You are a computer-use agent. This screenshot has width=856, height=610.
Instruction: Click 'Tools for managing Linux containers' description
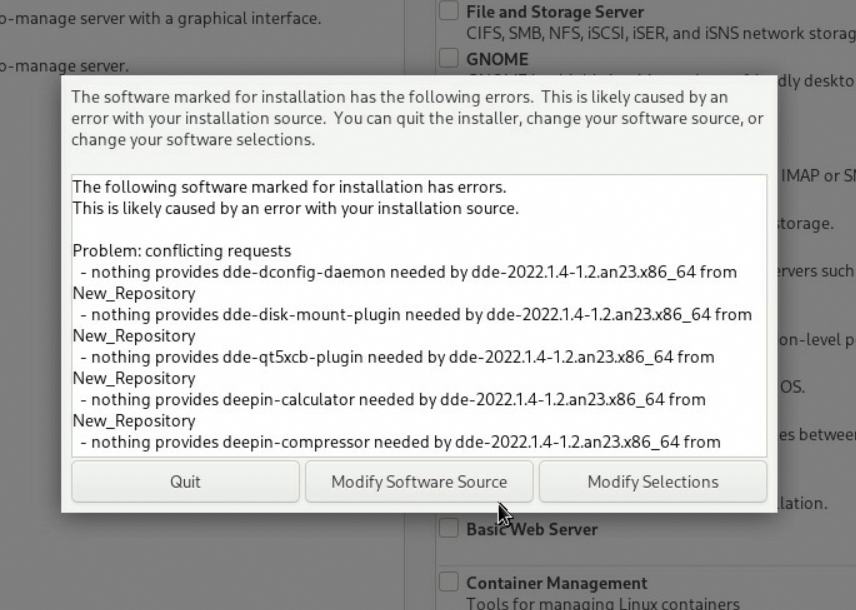[x=602, y=602]
